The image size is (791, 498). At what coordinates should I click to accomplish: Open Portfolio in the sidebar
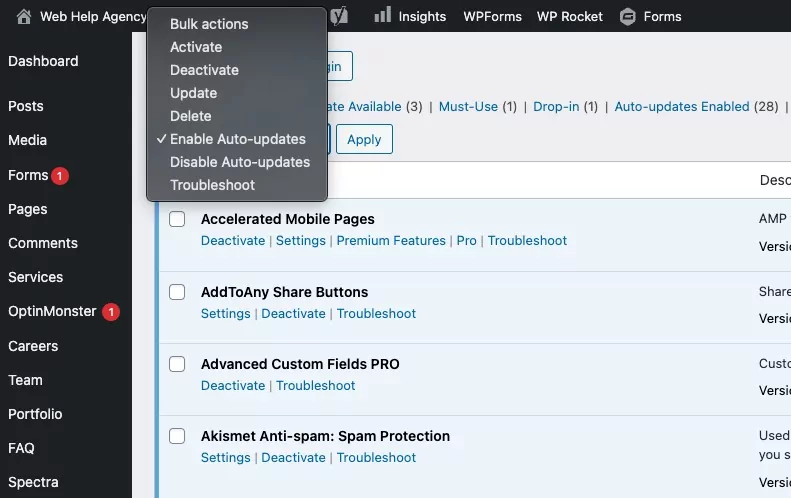(35, 414)
